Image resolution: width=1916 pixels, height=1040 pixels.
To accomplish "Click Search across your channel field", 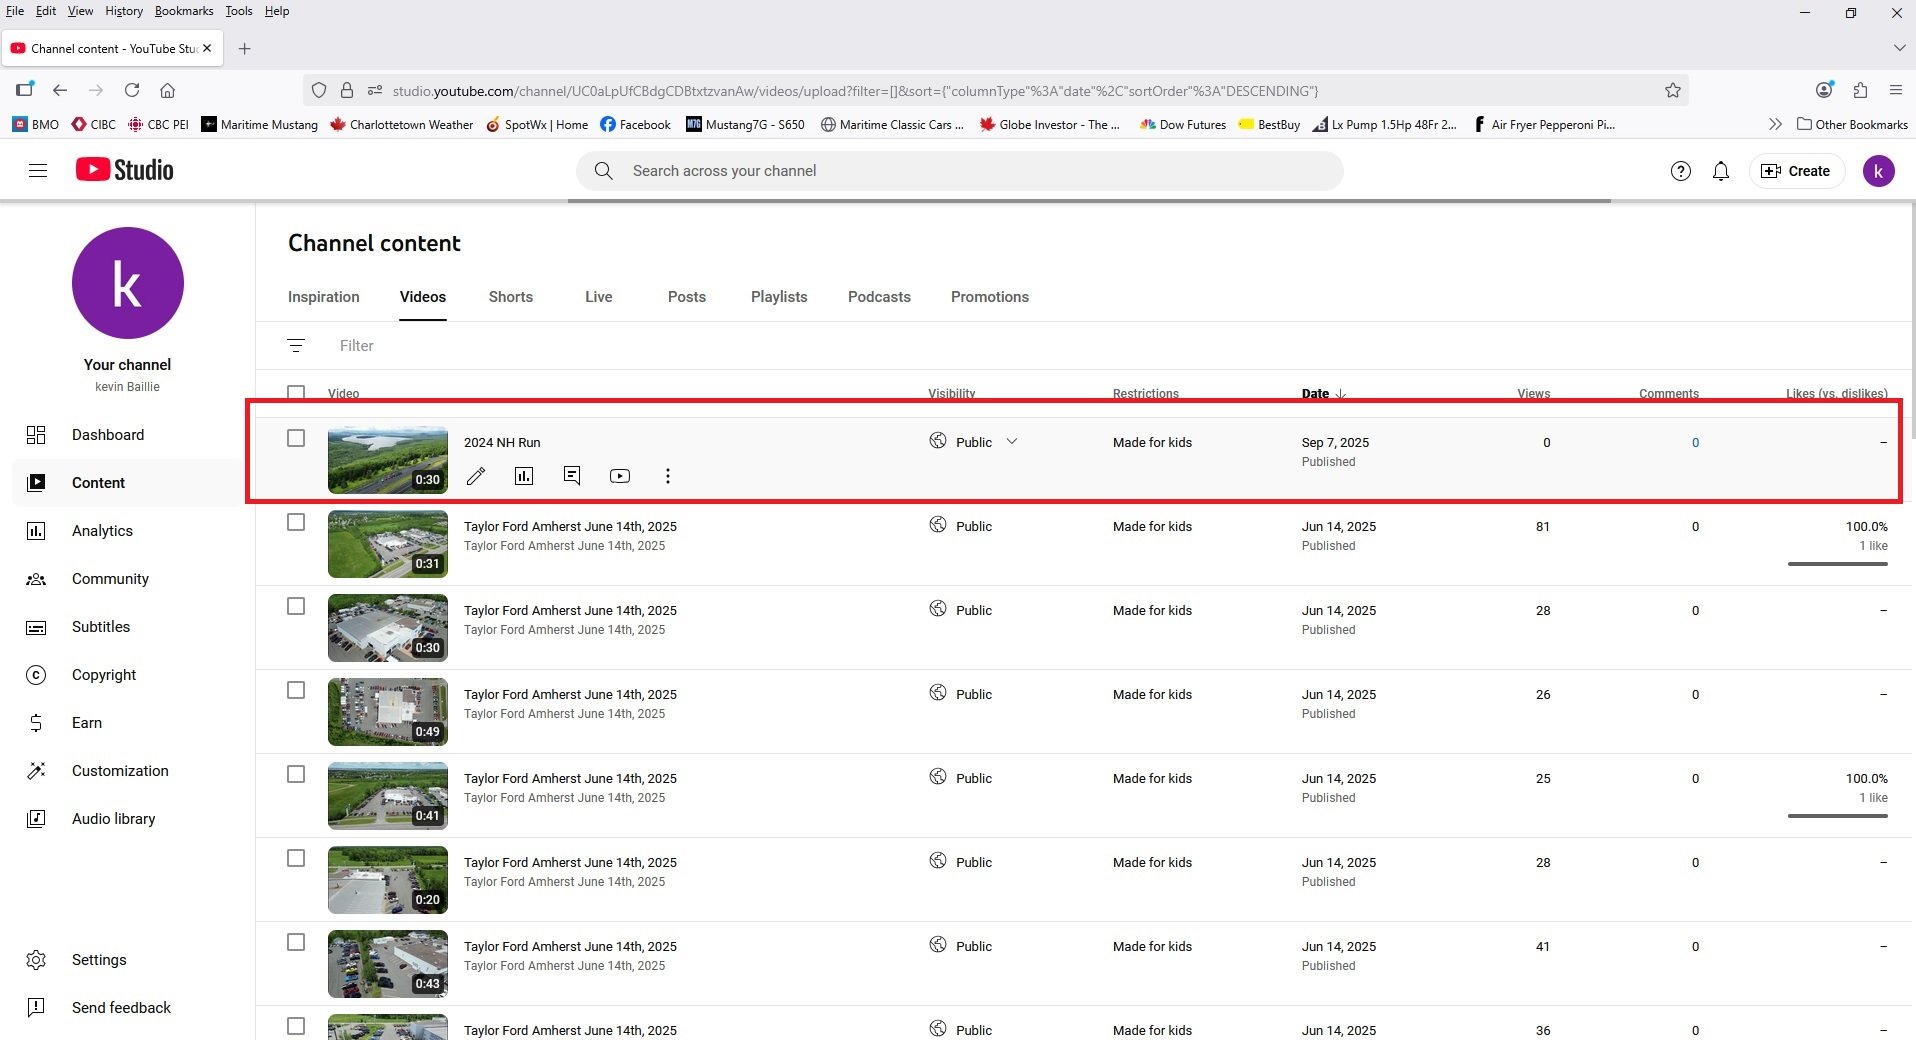I will 960,171.
